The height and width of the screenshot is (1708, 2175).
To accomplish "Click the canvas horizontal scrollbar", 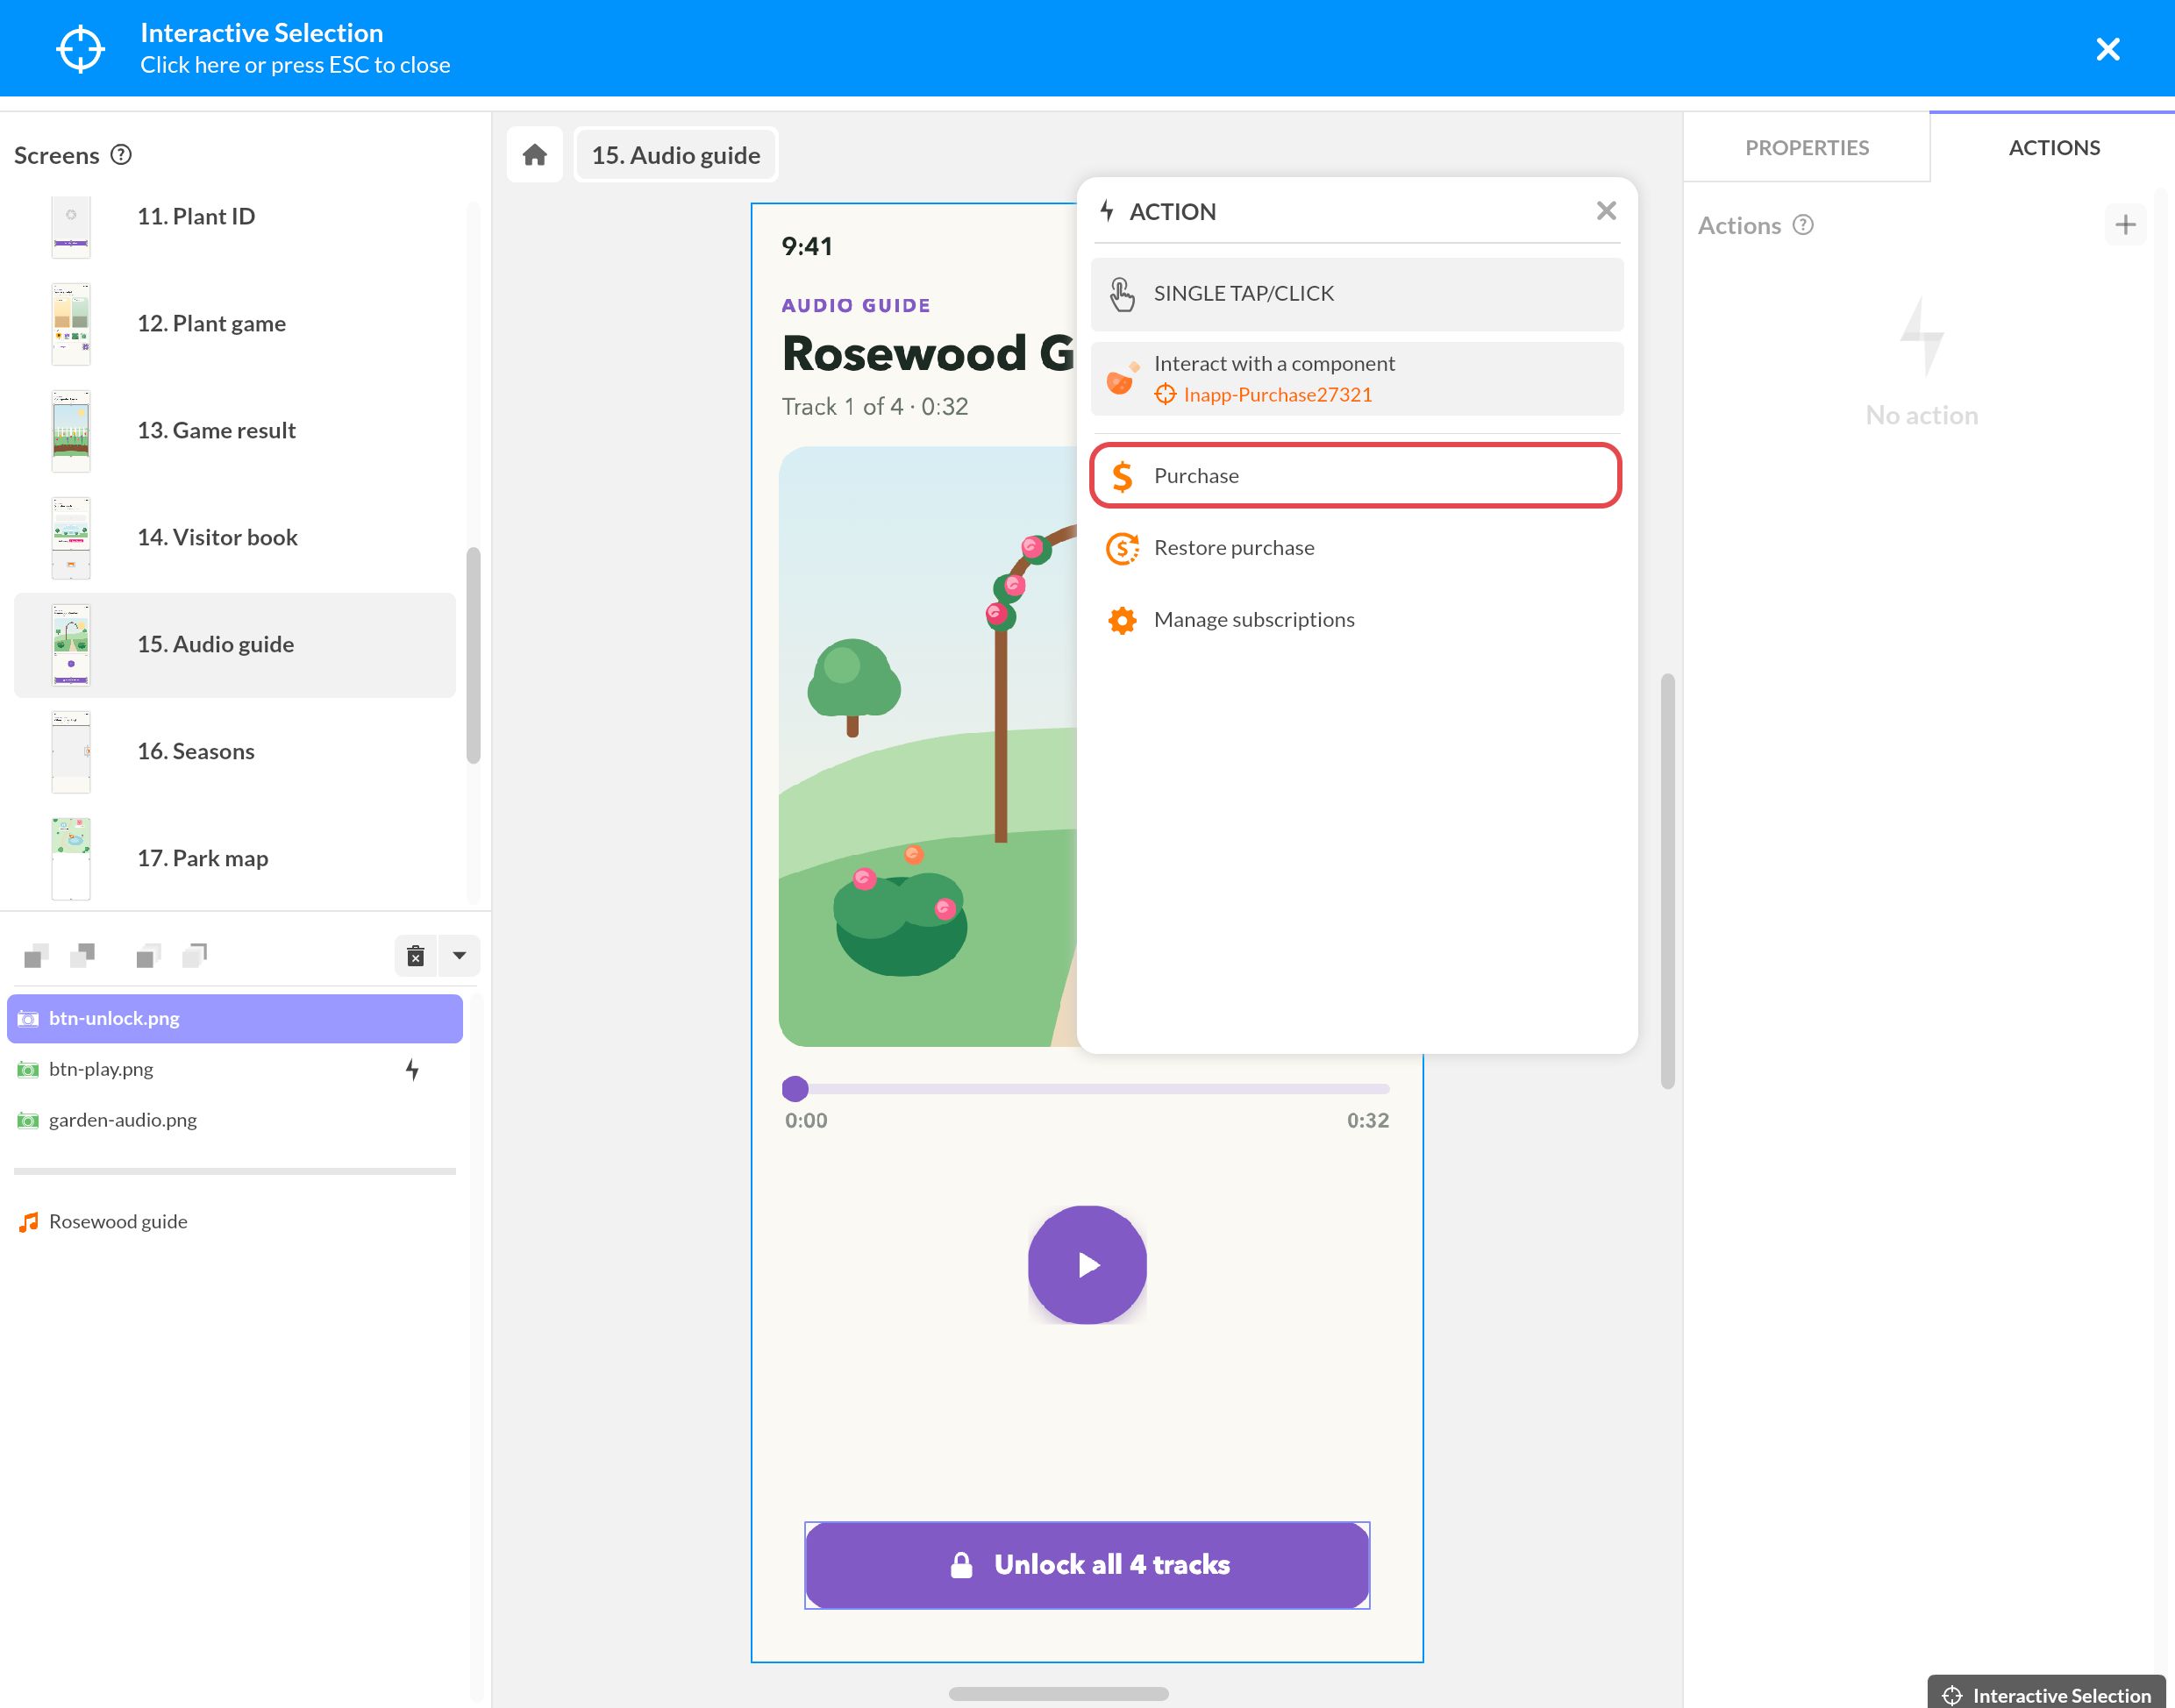I will coord(1058,1694).
